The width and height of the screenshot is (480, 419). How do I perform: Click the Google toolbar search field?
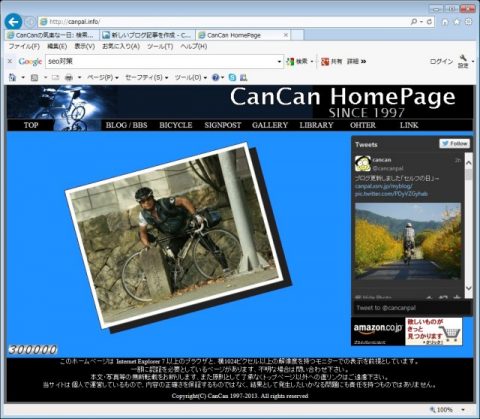coord(162,61)
